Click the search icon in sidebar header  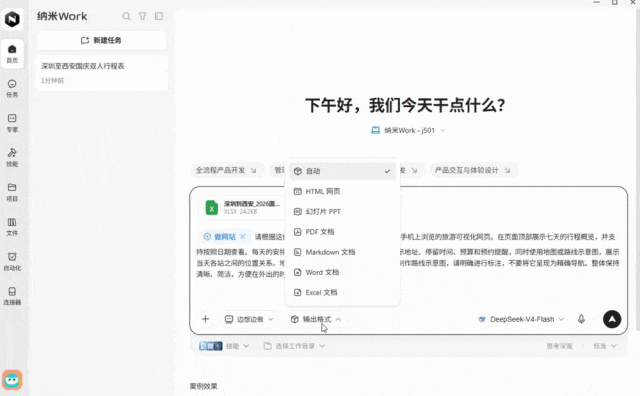[x=126, y=16]
